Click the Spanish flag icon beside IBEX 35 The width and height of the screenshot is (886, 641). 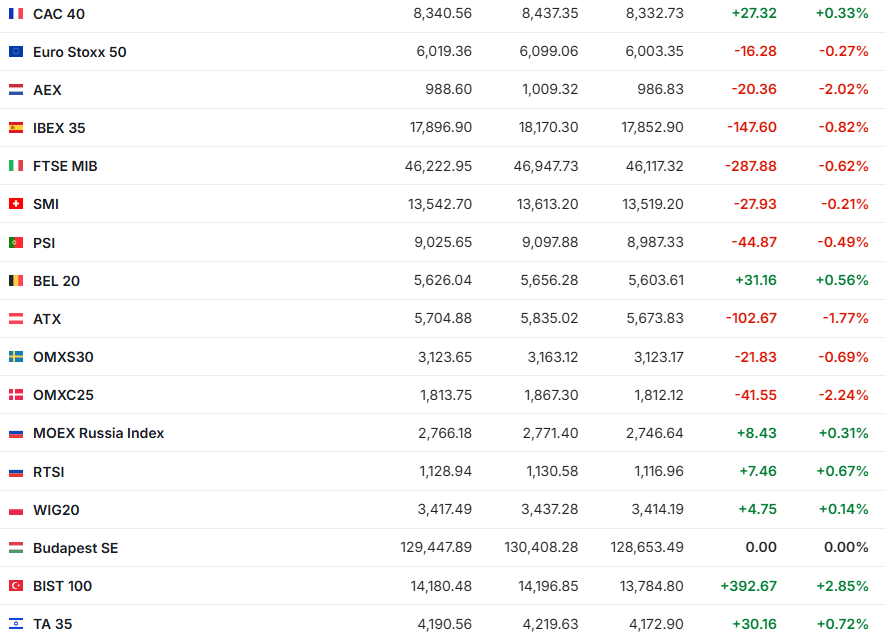[16, 128]
